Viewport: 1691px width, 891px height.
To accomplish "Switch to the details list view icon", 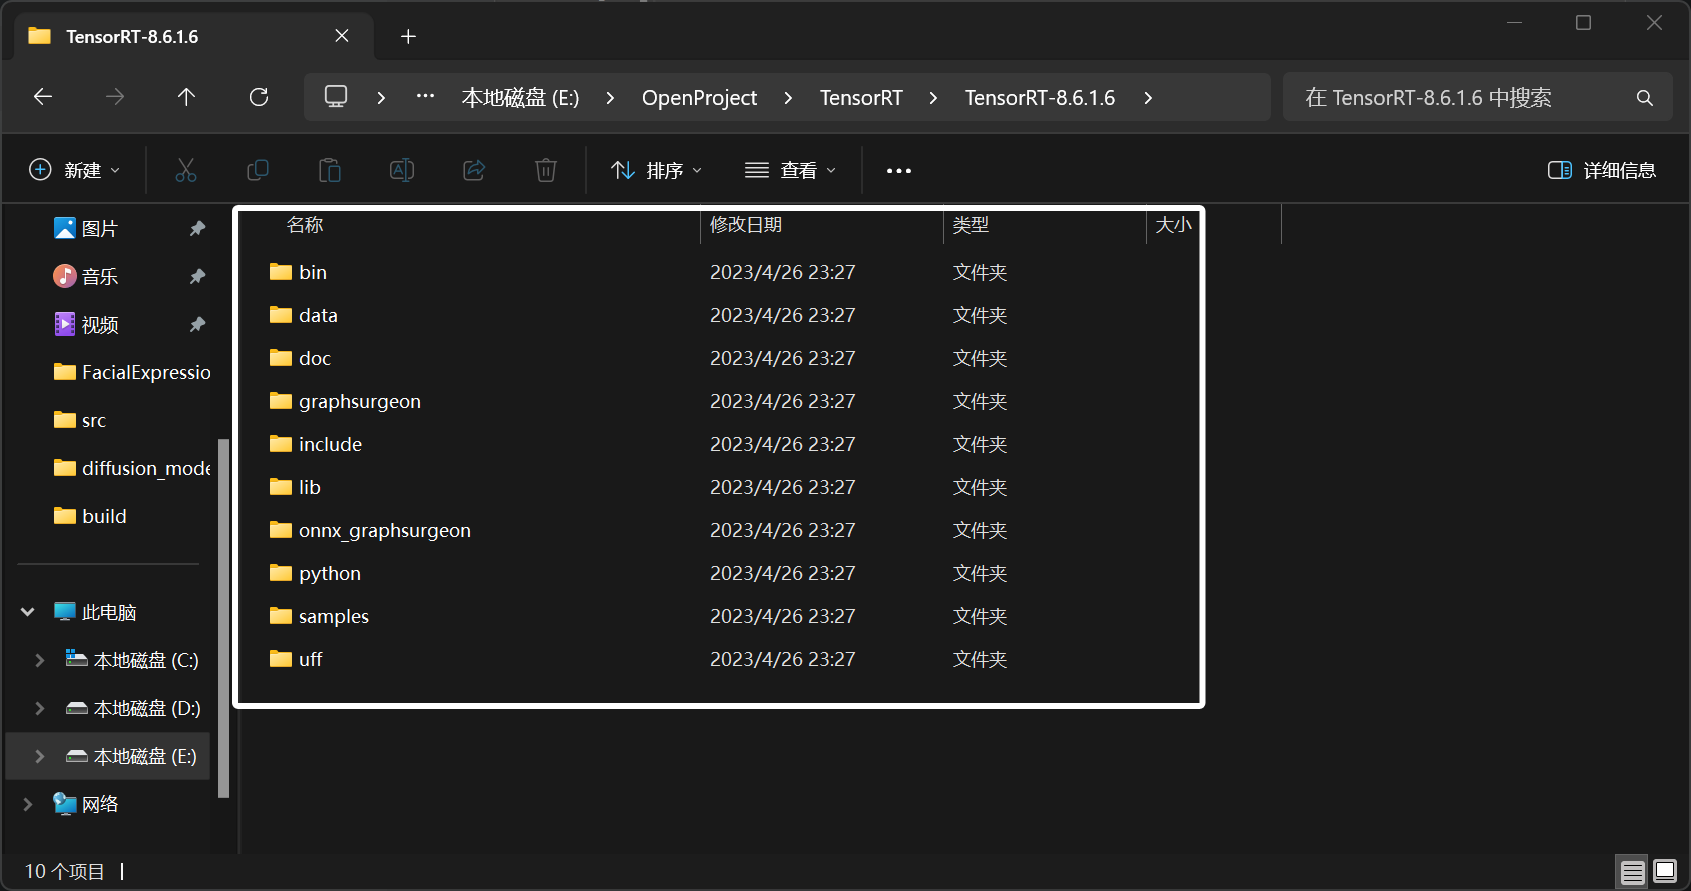I will click(x=1632, y=872).
